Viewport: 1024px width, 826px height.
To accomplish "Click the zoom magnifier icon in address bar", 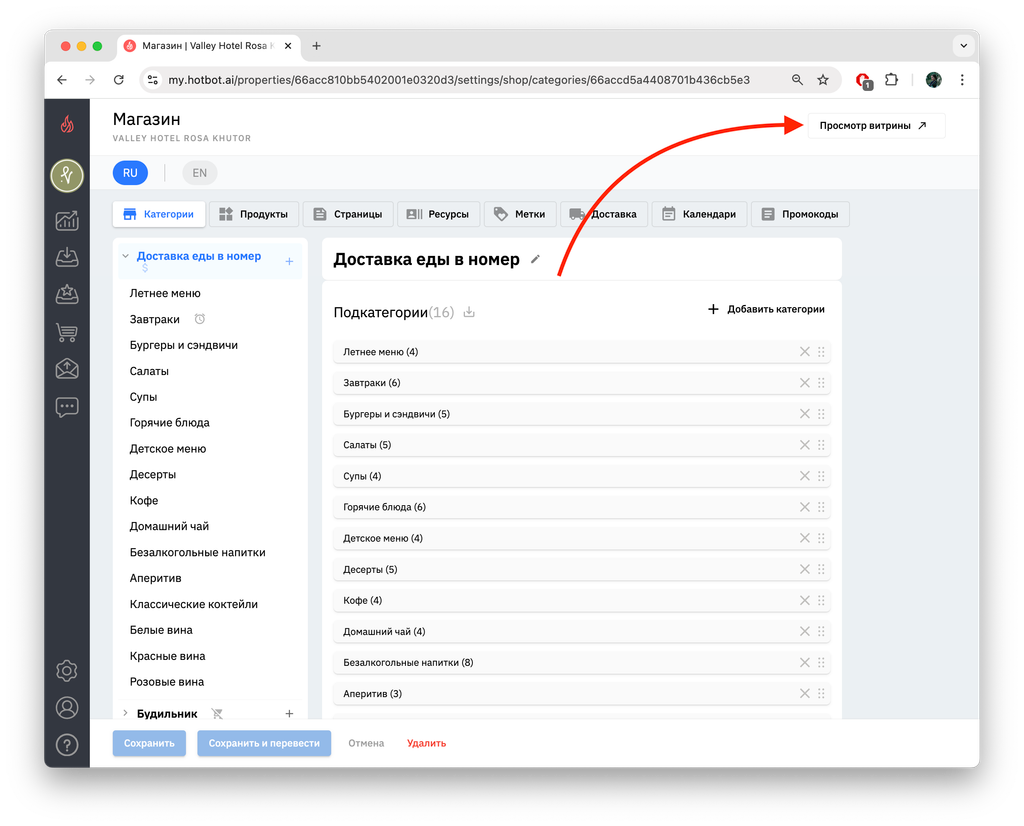I will click(x=797, y=80).
